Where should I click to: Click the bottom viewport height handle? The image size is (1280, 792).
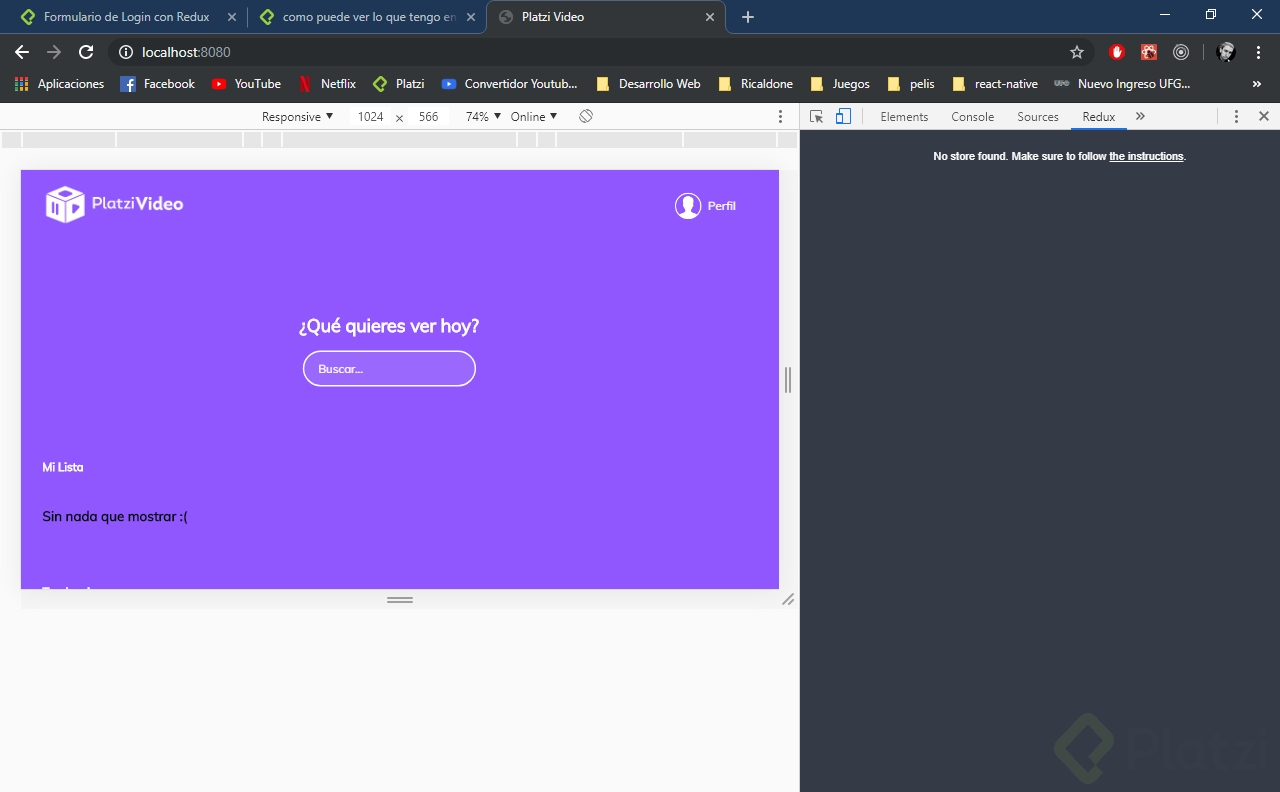pyautogui.click(x=400, y=600)
